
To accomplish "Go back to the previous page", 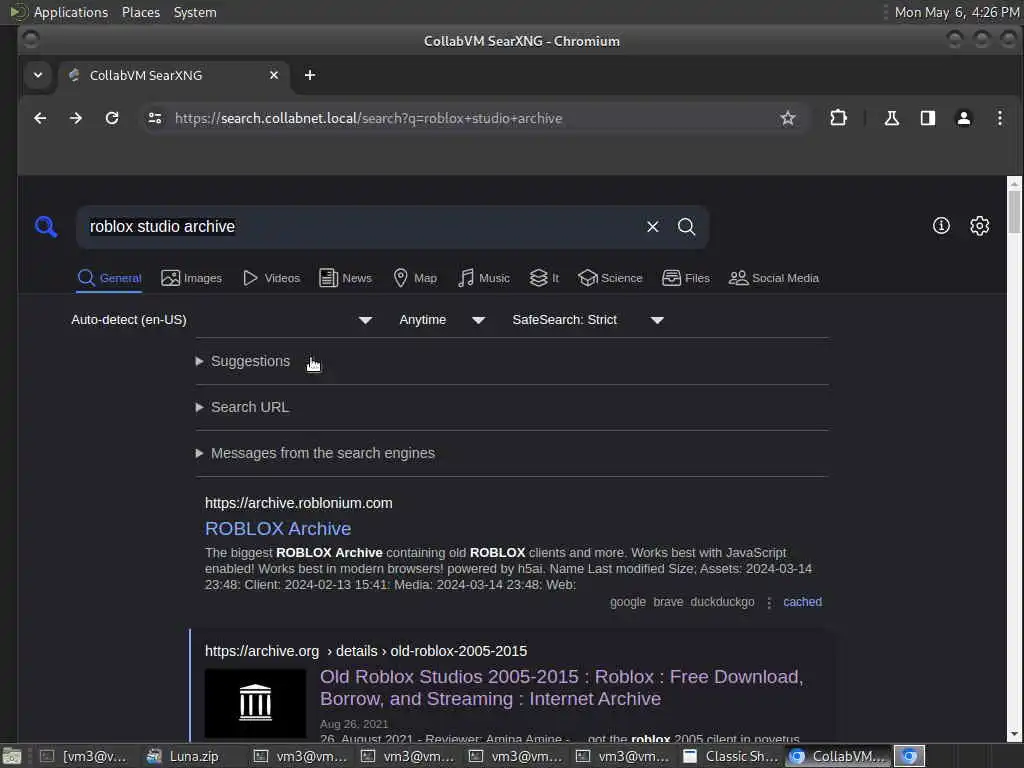I will 40,118.
